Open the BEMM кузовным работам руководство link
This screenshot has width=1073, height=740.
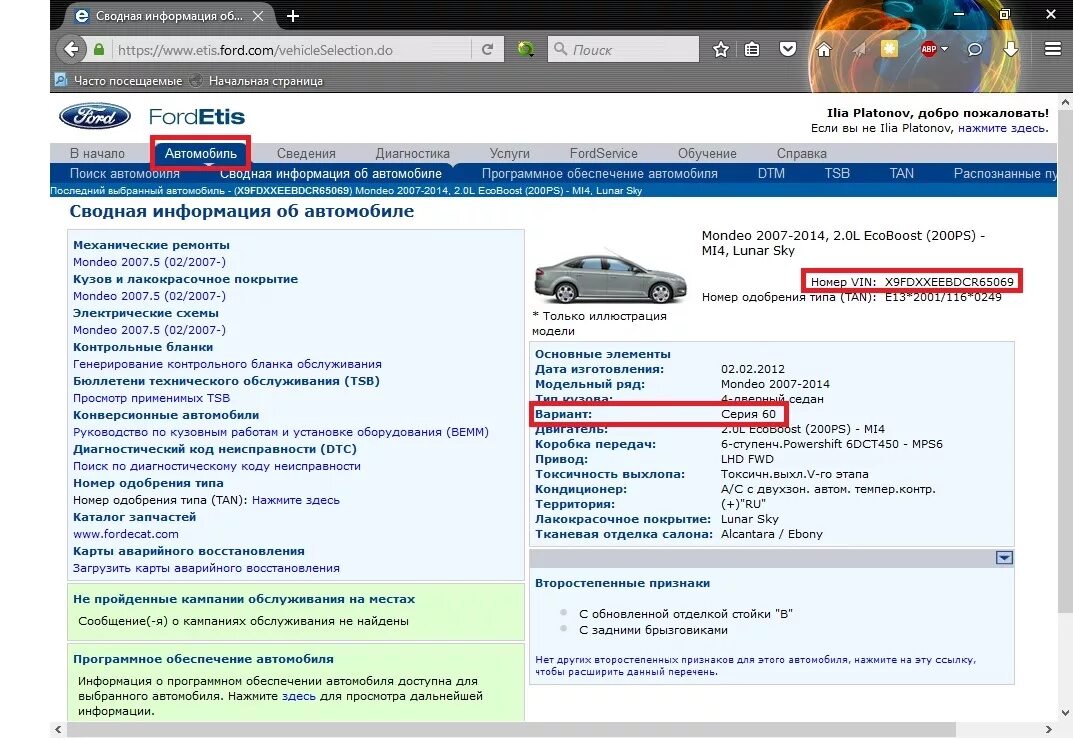point(281,432)
